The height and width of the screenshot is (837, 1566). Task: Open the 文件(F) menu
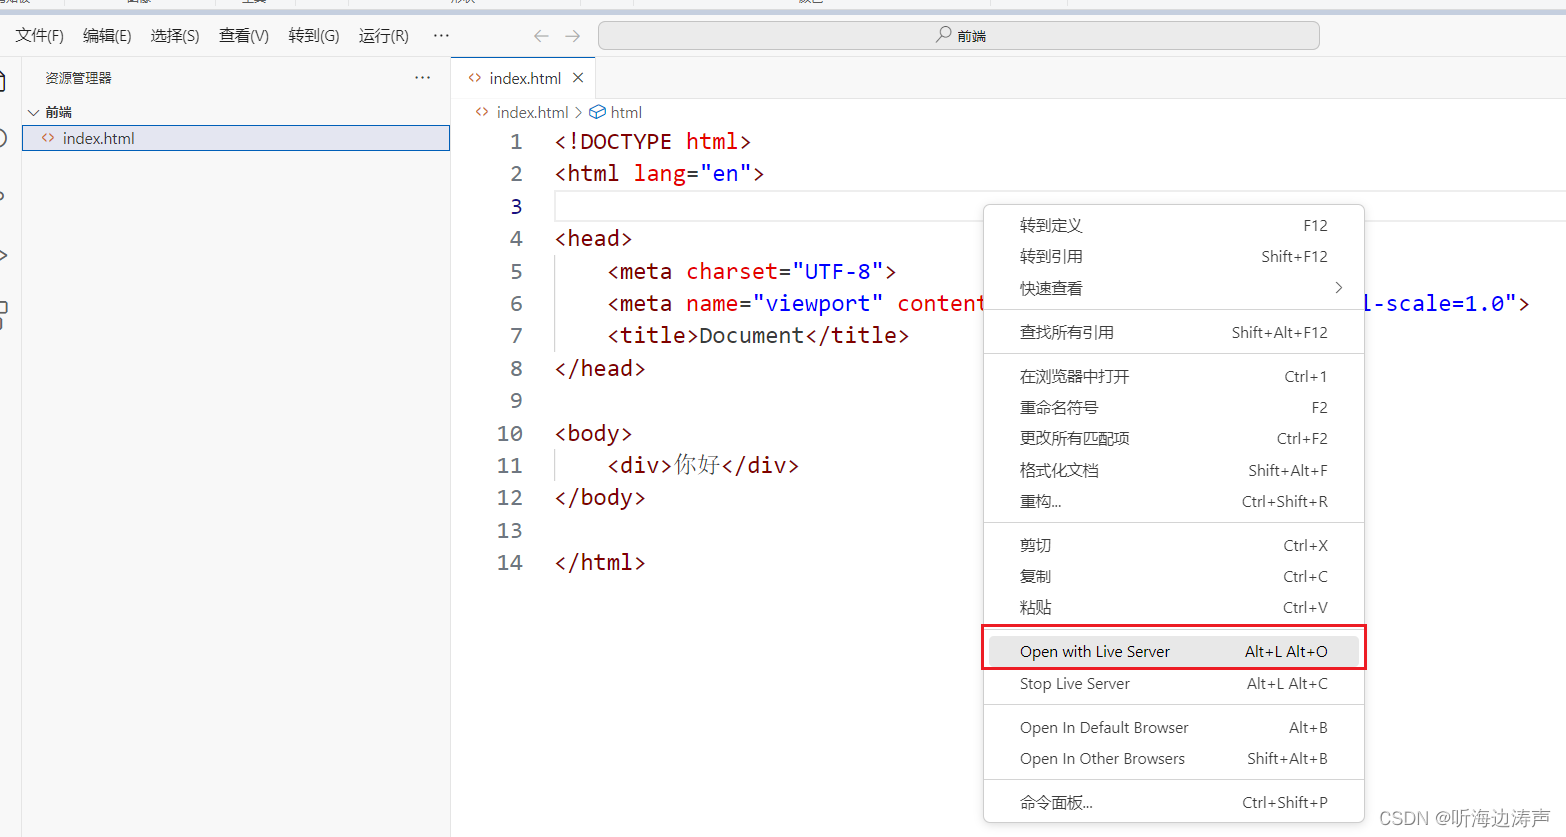[40, 36]
